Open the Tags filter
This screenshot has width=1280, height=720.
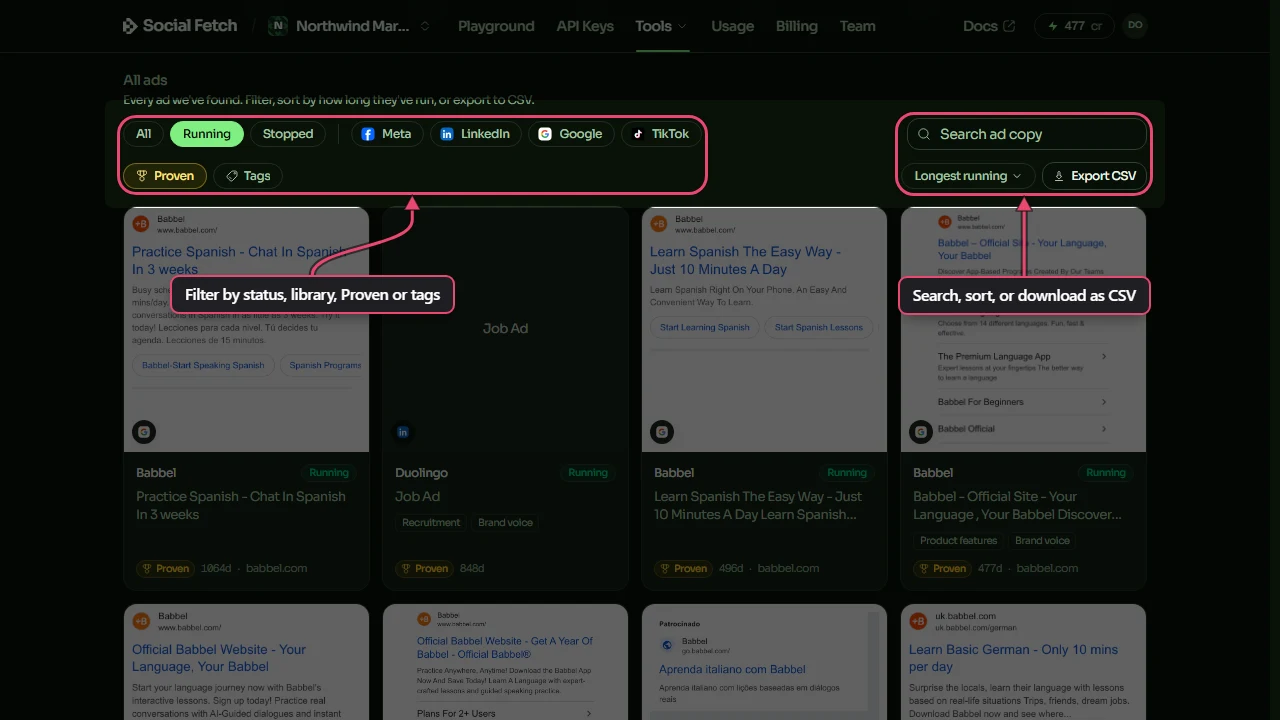[x=248, y=176]
